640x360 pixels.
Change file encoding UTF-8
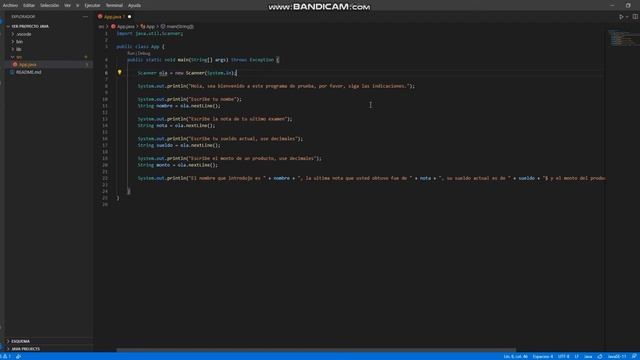tap(563, 356)
